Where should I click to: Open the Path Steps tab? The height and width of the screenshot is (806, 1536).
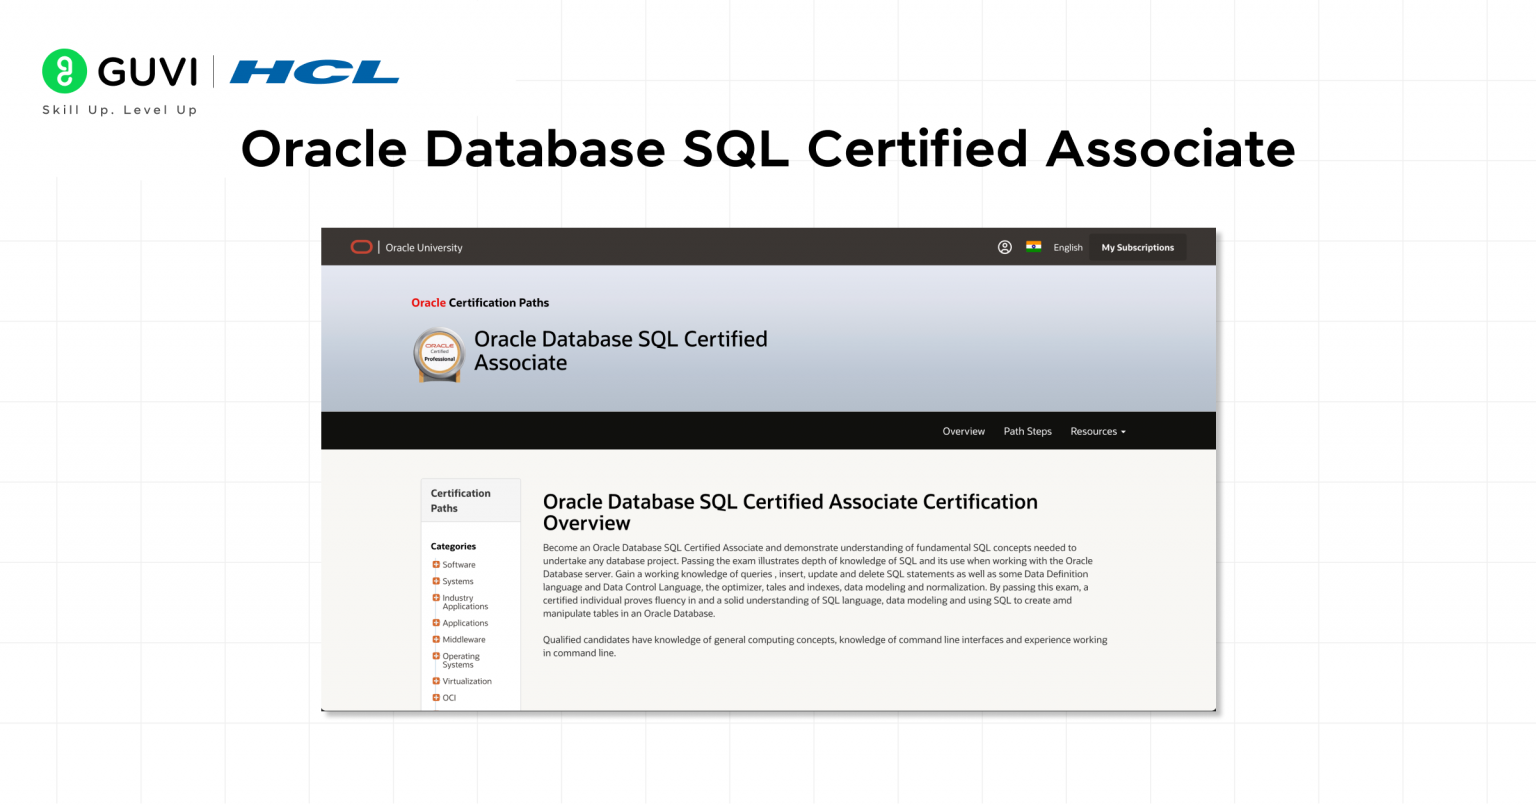pos(1027,430)
